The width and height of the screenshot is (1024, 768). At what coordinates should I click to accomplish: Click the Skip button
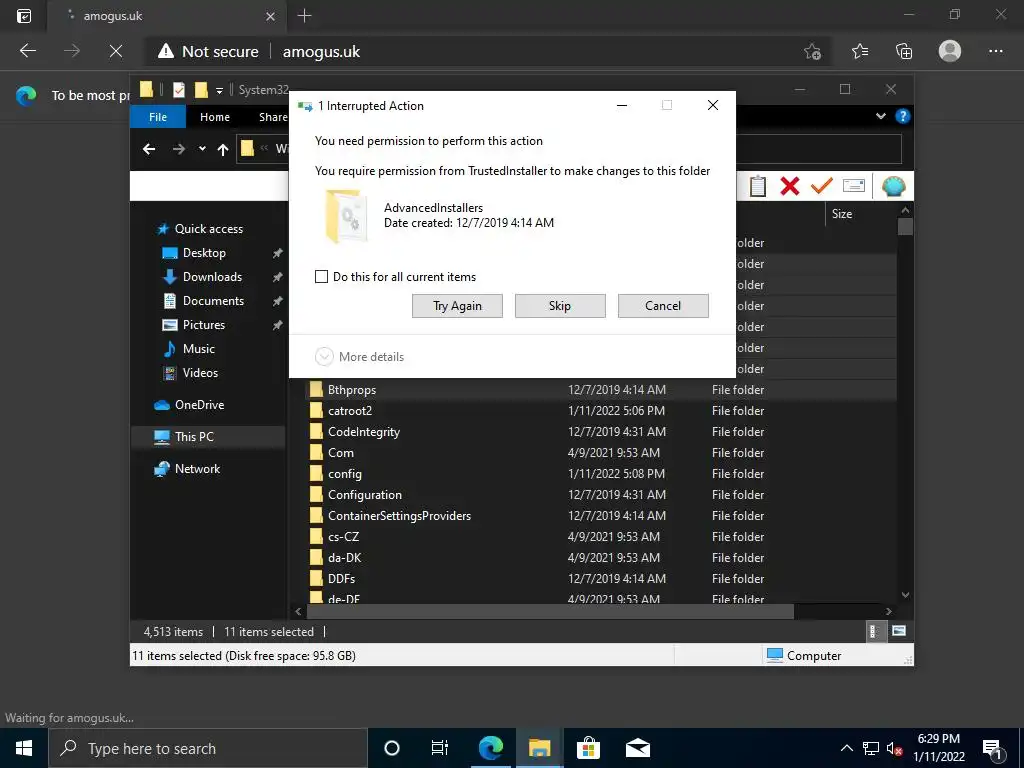(x=560, y=306)
